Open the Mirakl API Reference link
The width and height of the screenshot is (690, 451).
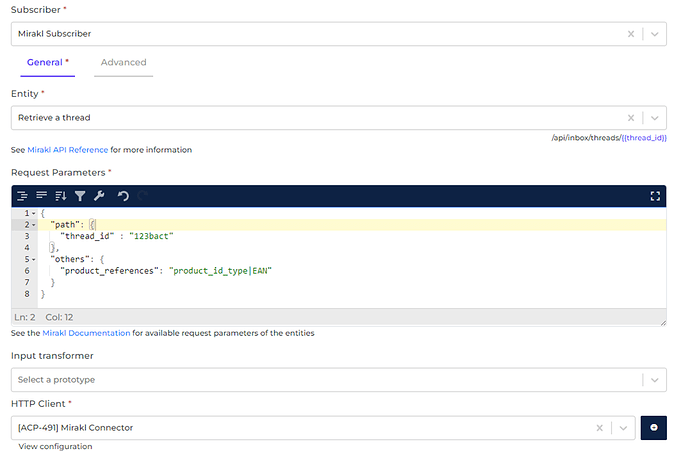pyautogui.click(x=68, y=150)
